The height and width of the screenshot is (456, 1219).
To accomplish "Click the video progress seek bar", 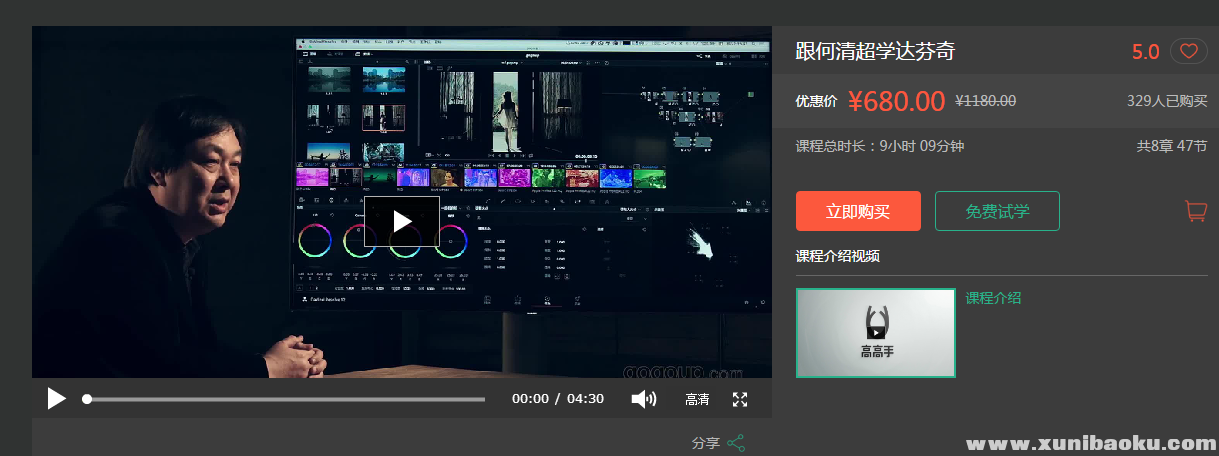I will click(x=285, y=399).
